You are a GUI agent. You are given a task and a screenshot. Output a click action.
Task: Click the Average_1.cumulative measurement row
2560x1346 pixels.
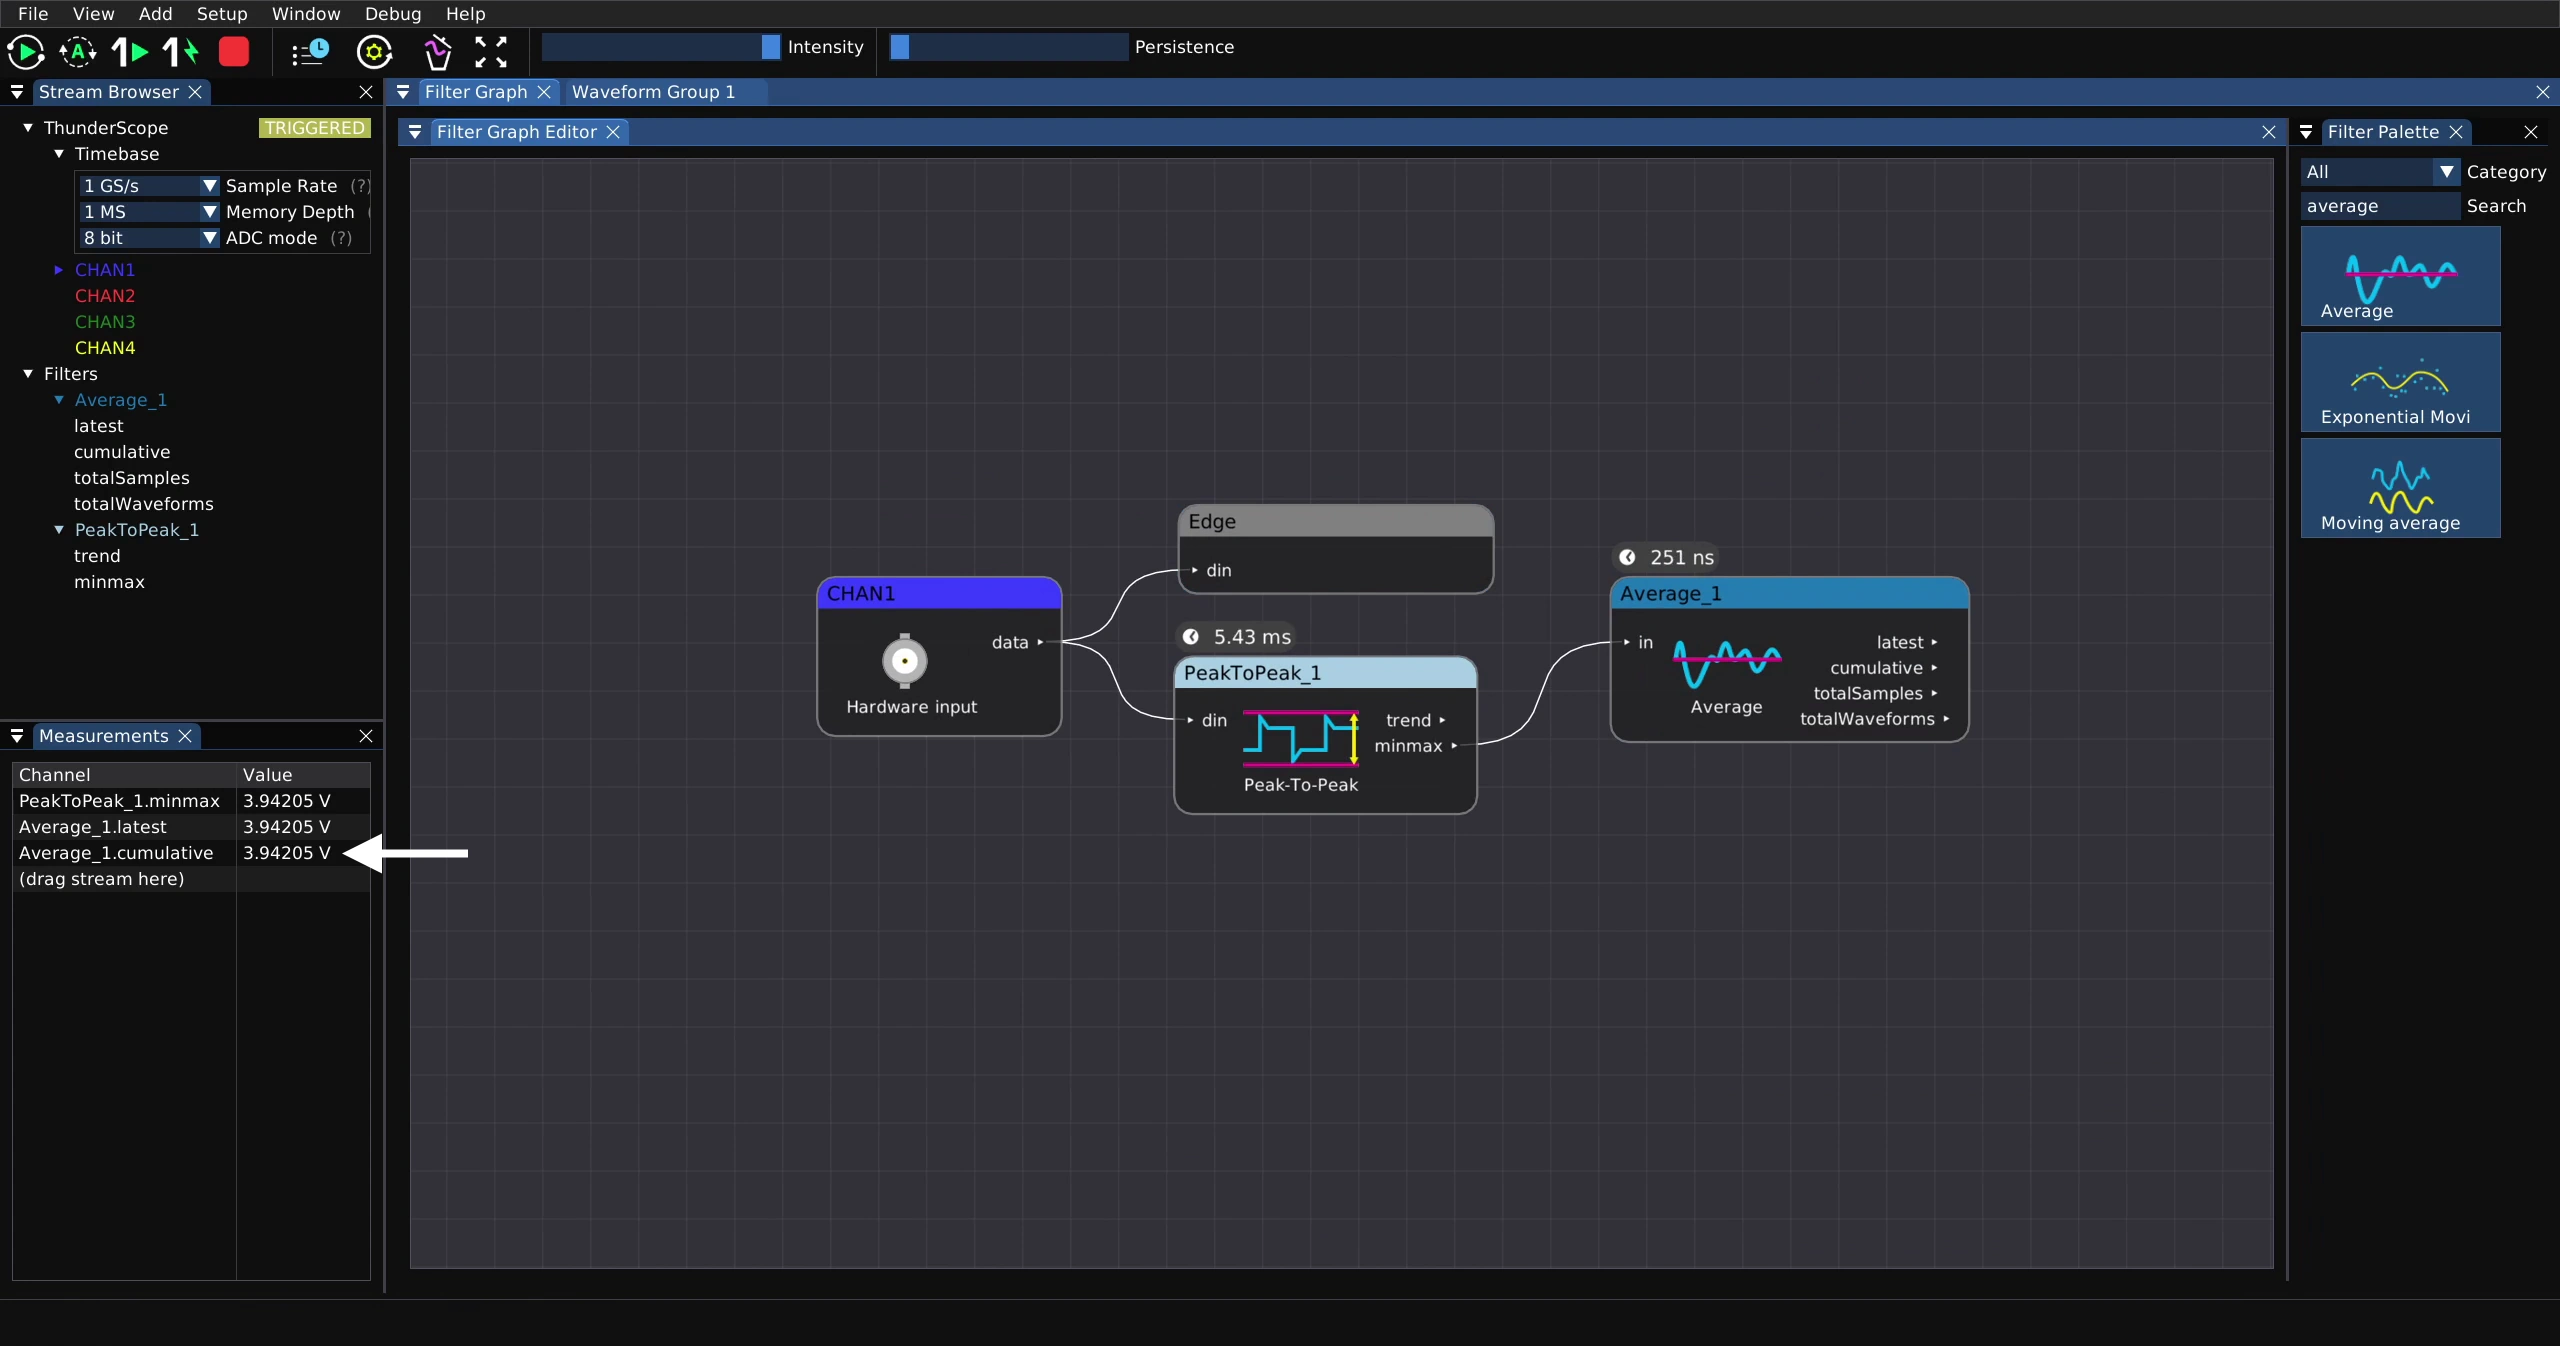(191, 853)
